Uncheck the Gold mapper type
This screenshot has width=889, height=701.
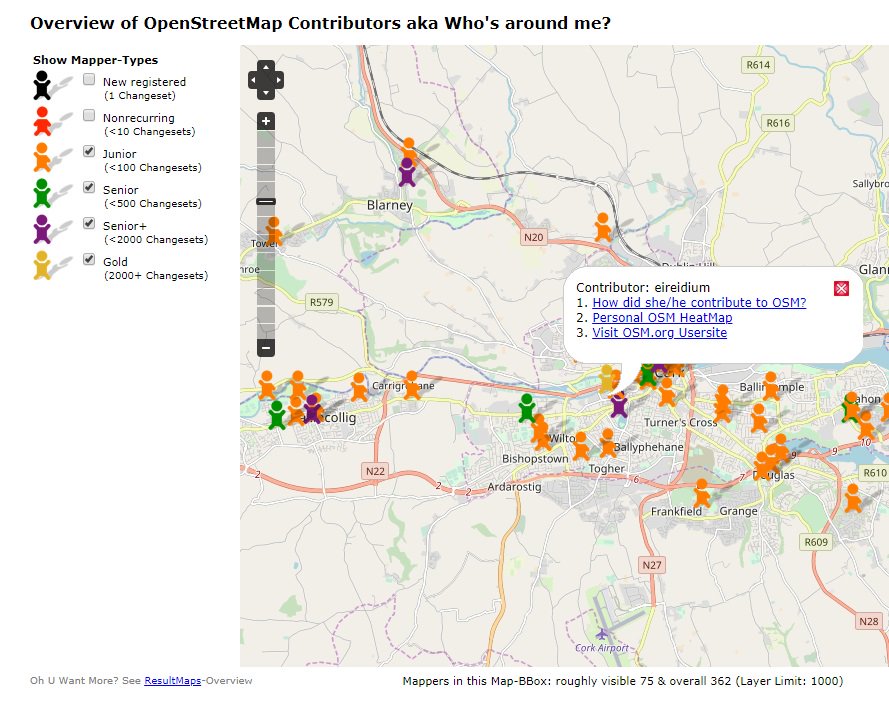[x=89, y=259]
